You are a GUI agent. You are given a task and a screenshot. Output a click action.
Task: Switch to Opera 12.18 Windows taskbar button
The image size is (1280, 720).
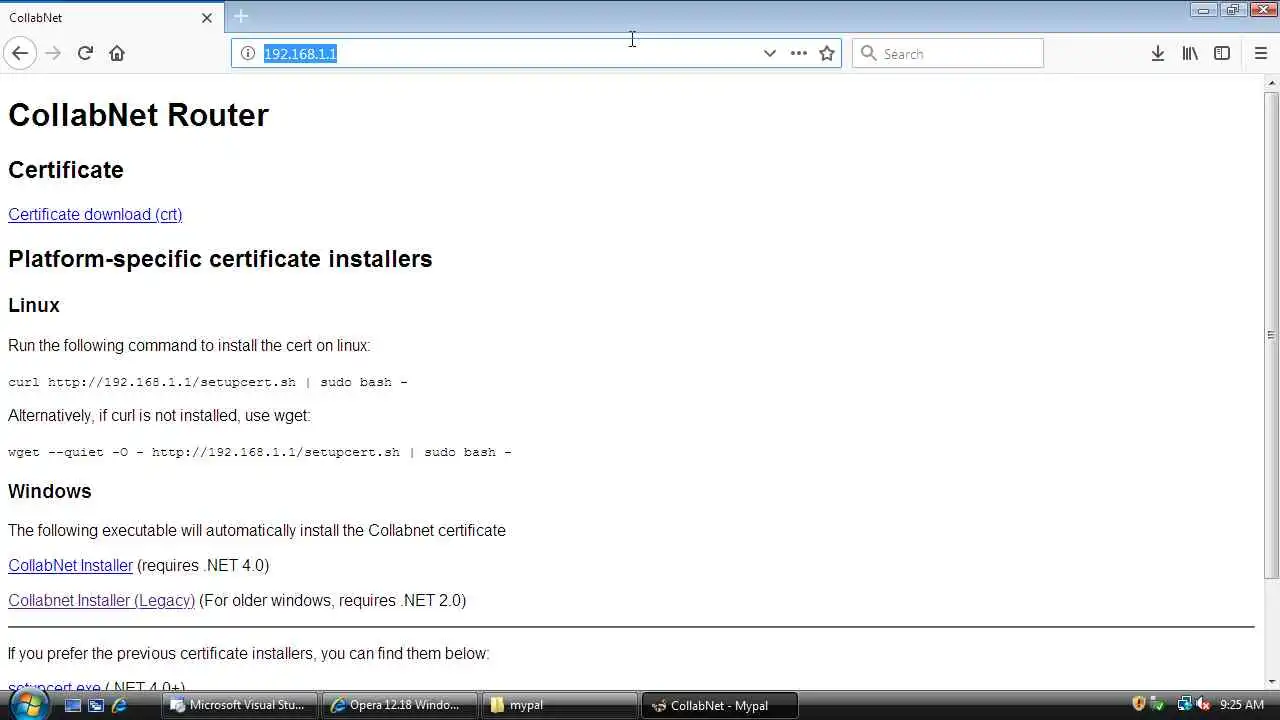coord(400,705)
